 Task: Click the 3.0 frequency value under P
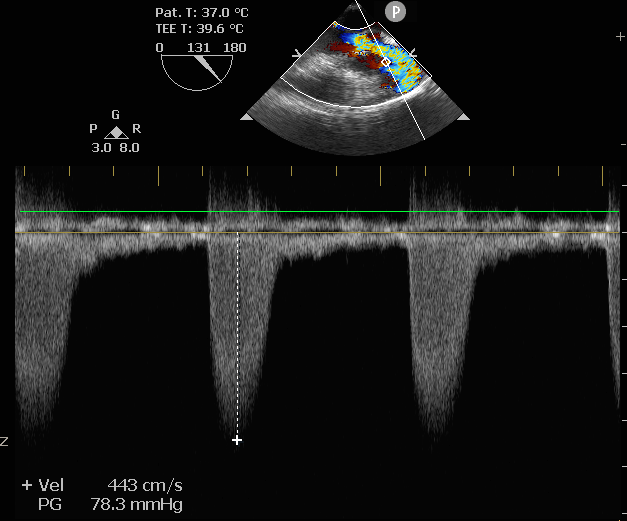101,147
